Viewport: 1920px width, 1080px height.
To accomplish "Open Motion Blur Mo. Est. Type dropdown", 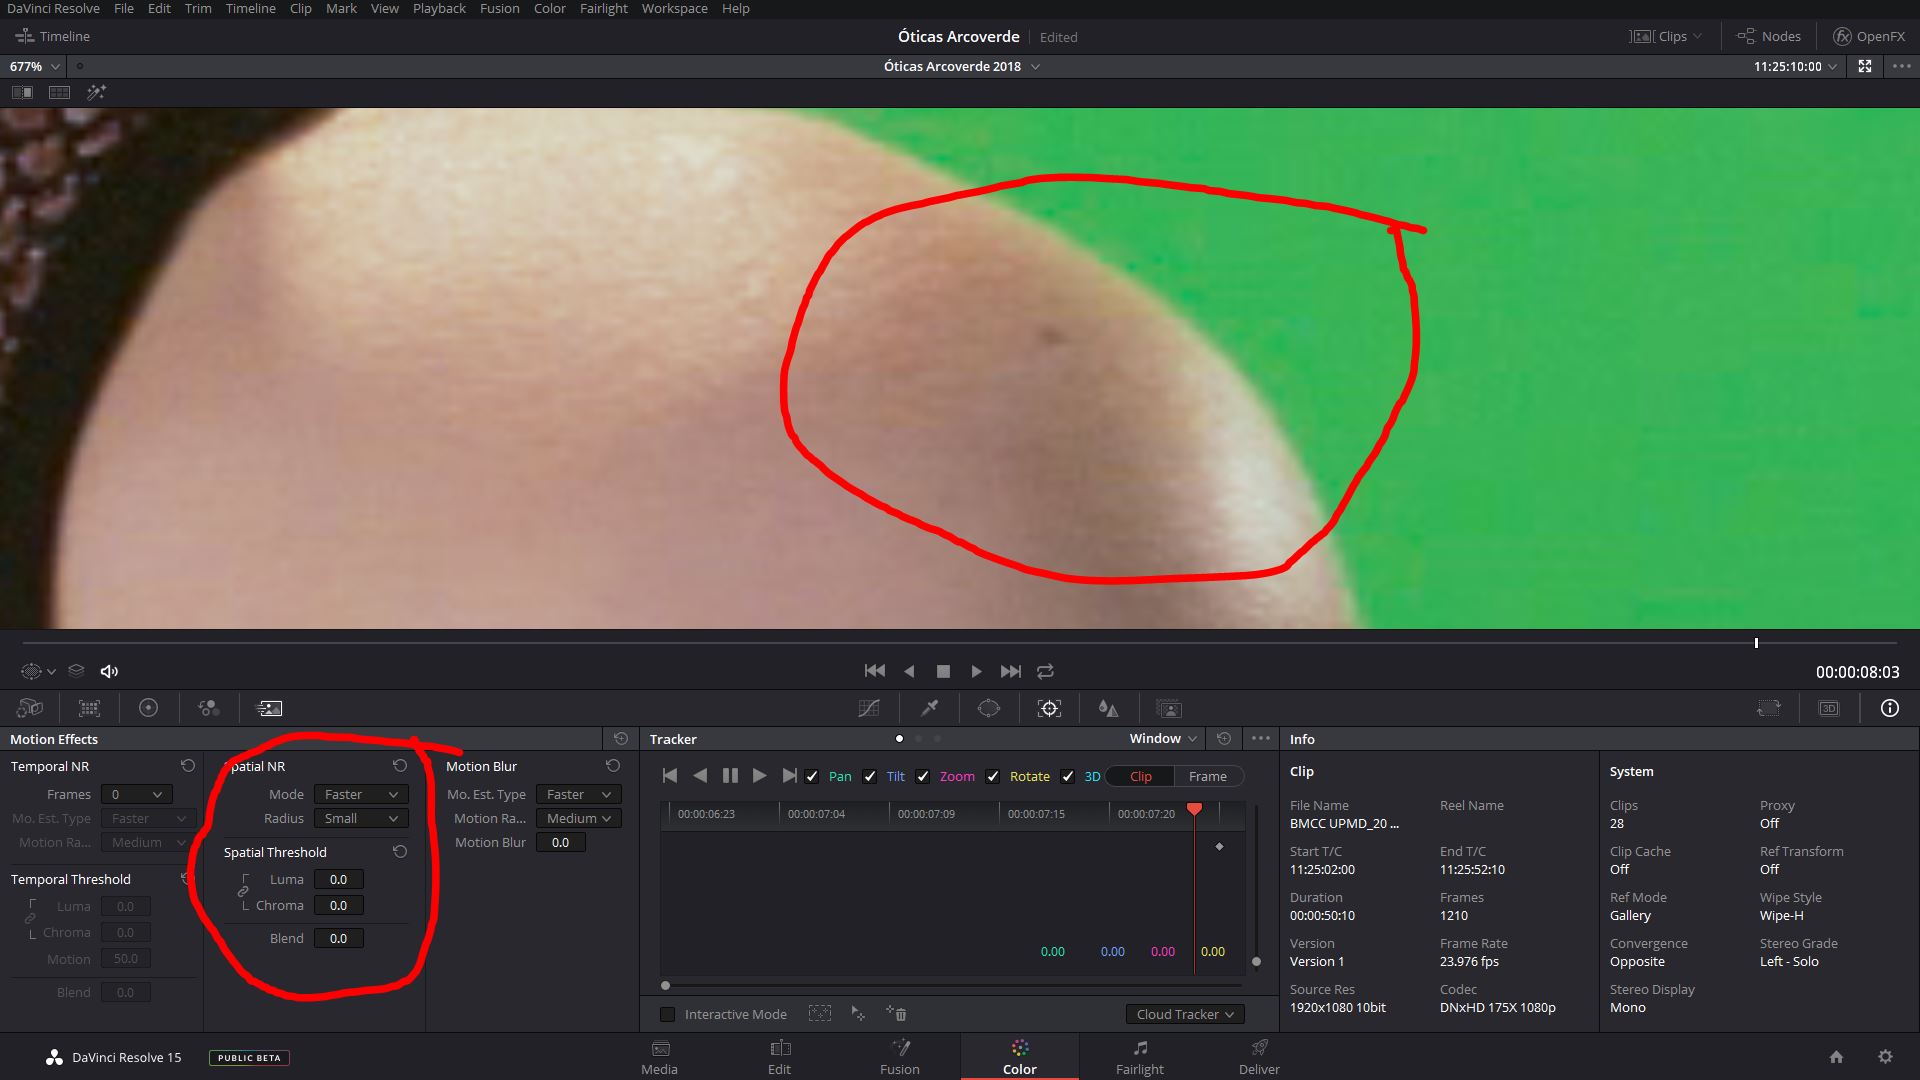I will (x=578, y=794).
